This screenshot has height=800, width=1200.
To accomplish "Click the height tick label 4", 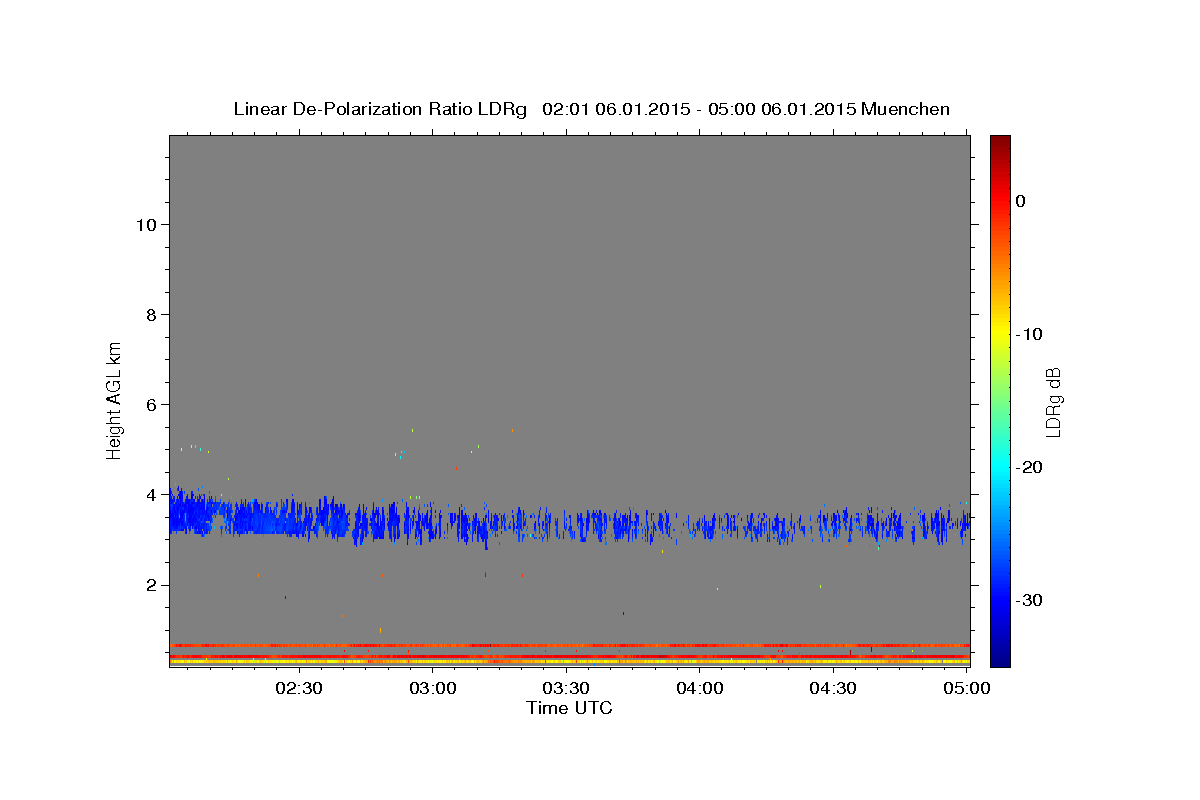I will click(150, 495).
